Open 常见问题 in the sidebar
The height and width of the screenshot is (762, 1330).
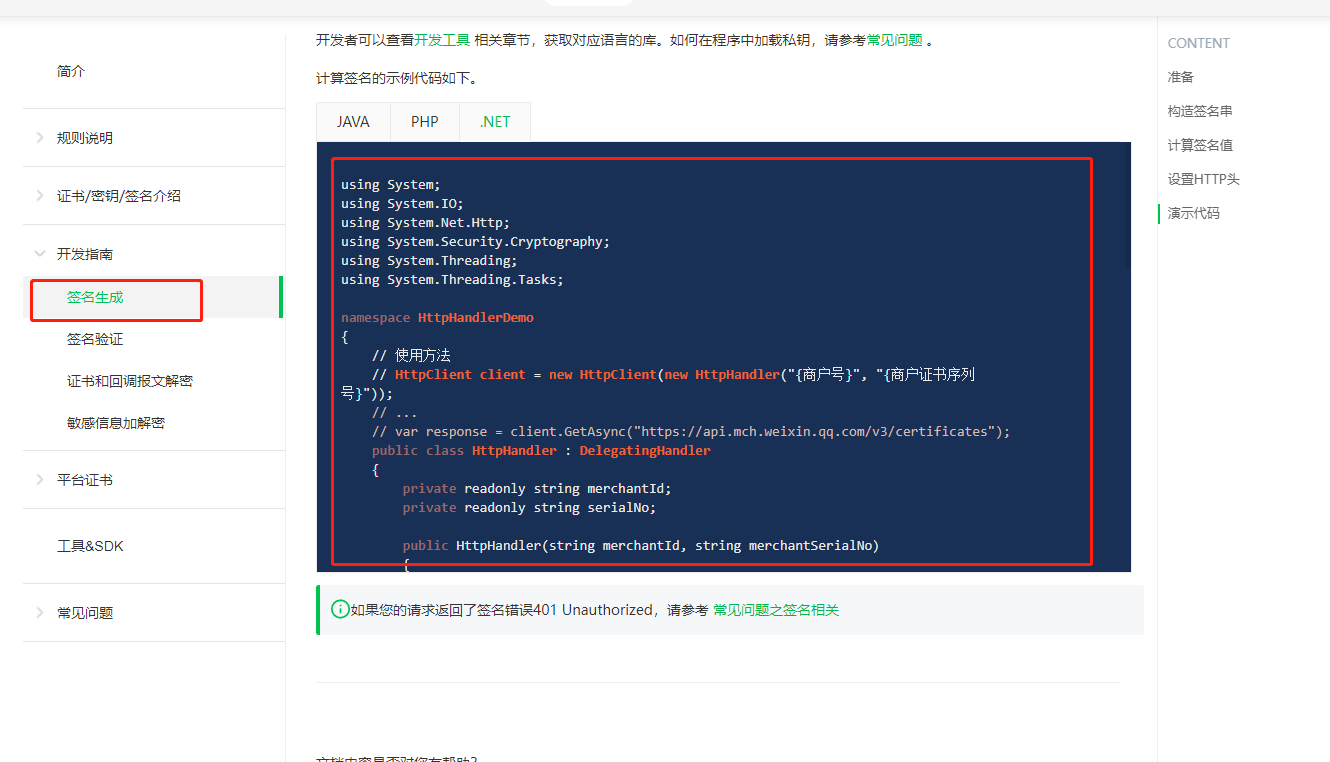tap(85, 613)
